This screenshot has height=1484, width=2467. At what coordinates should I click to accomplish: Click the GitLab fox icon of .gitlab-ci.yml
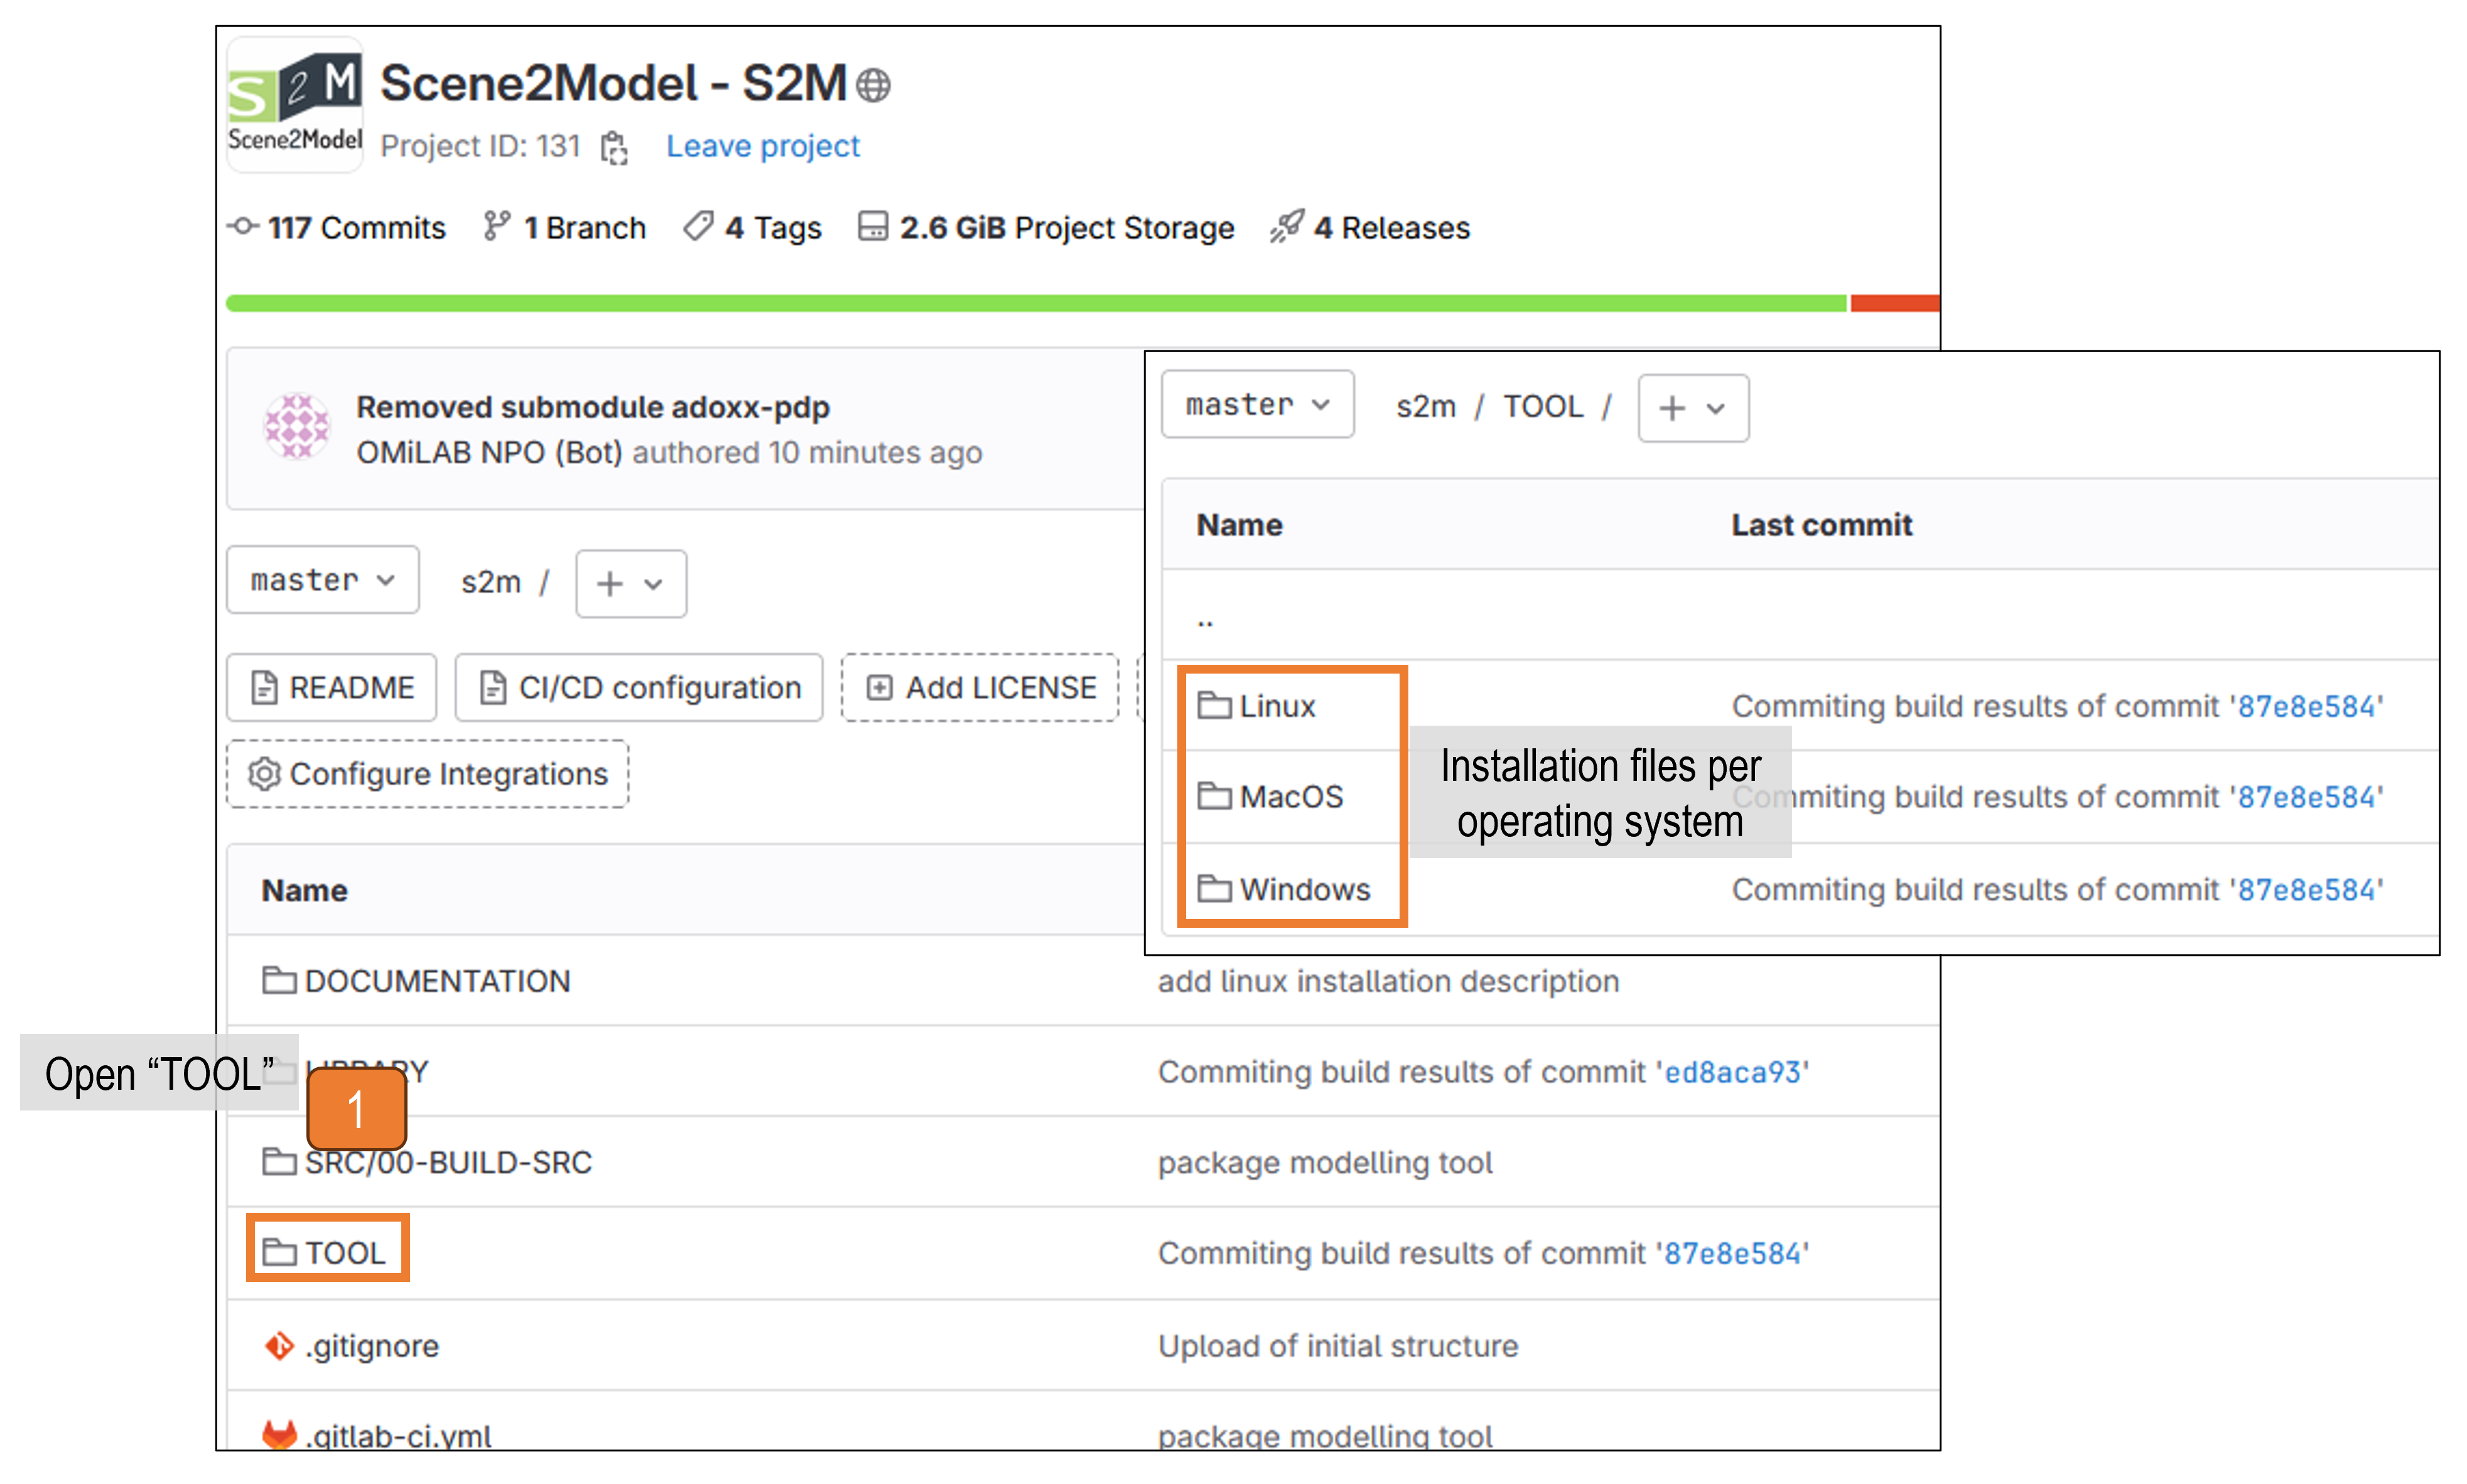[279, 1435]
